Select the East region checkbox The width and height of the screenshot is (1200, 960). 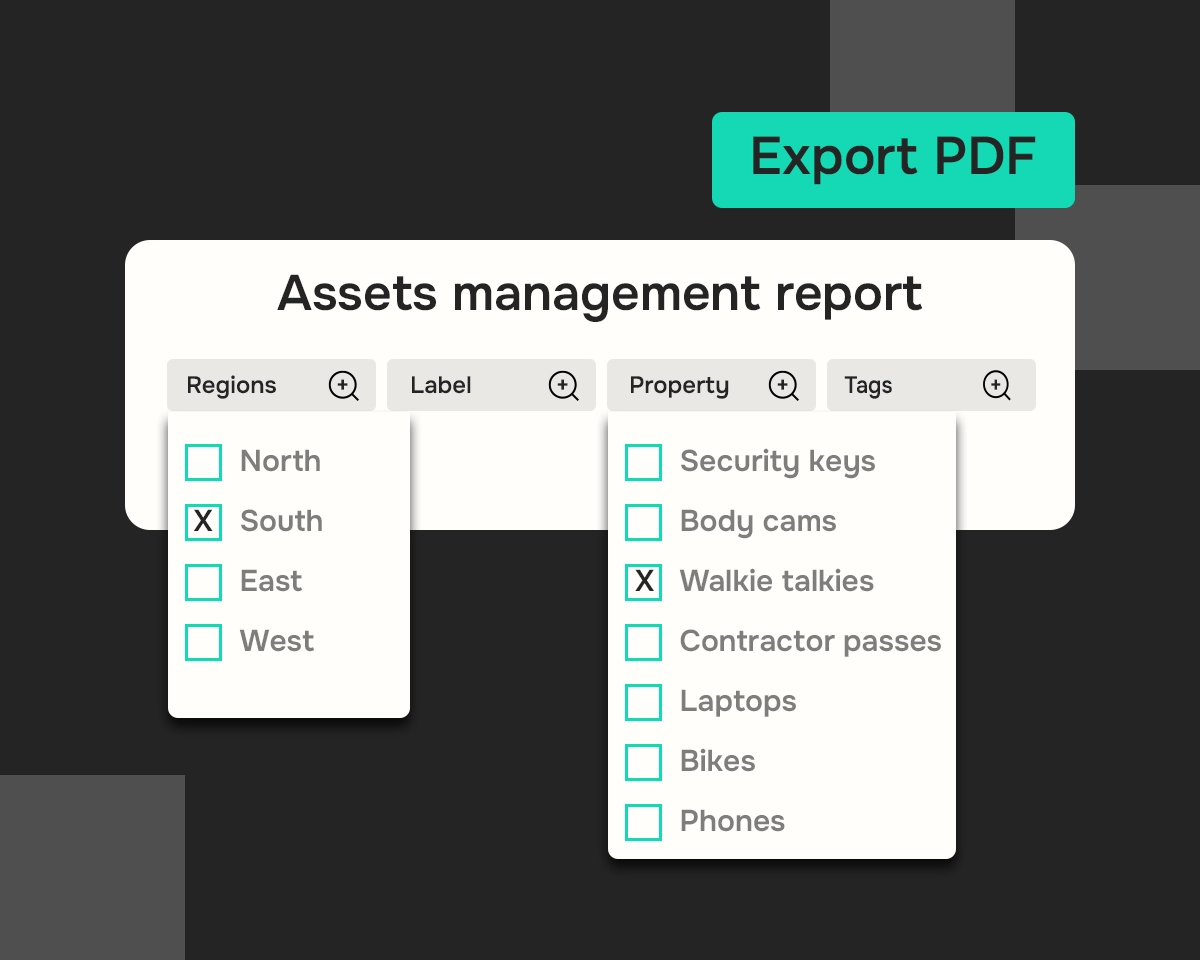coord(203,582)
